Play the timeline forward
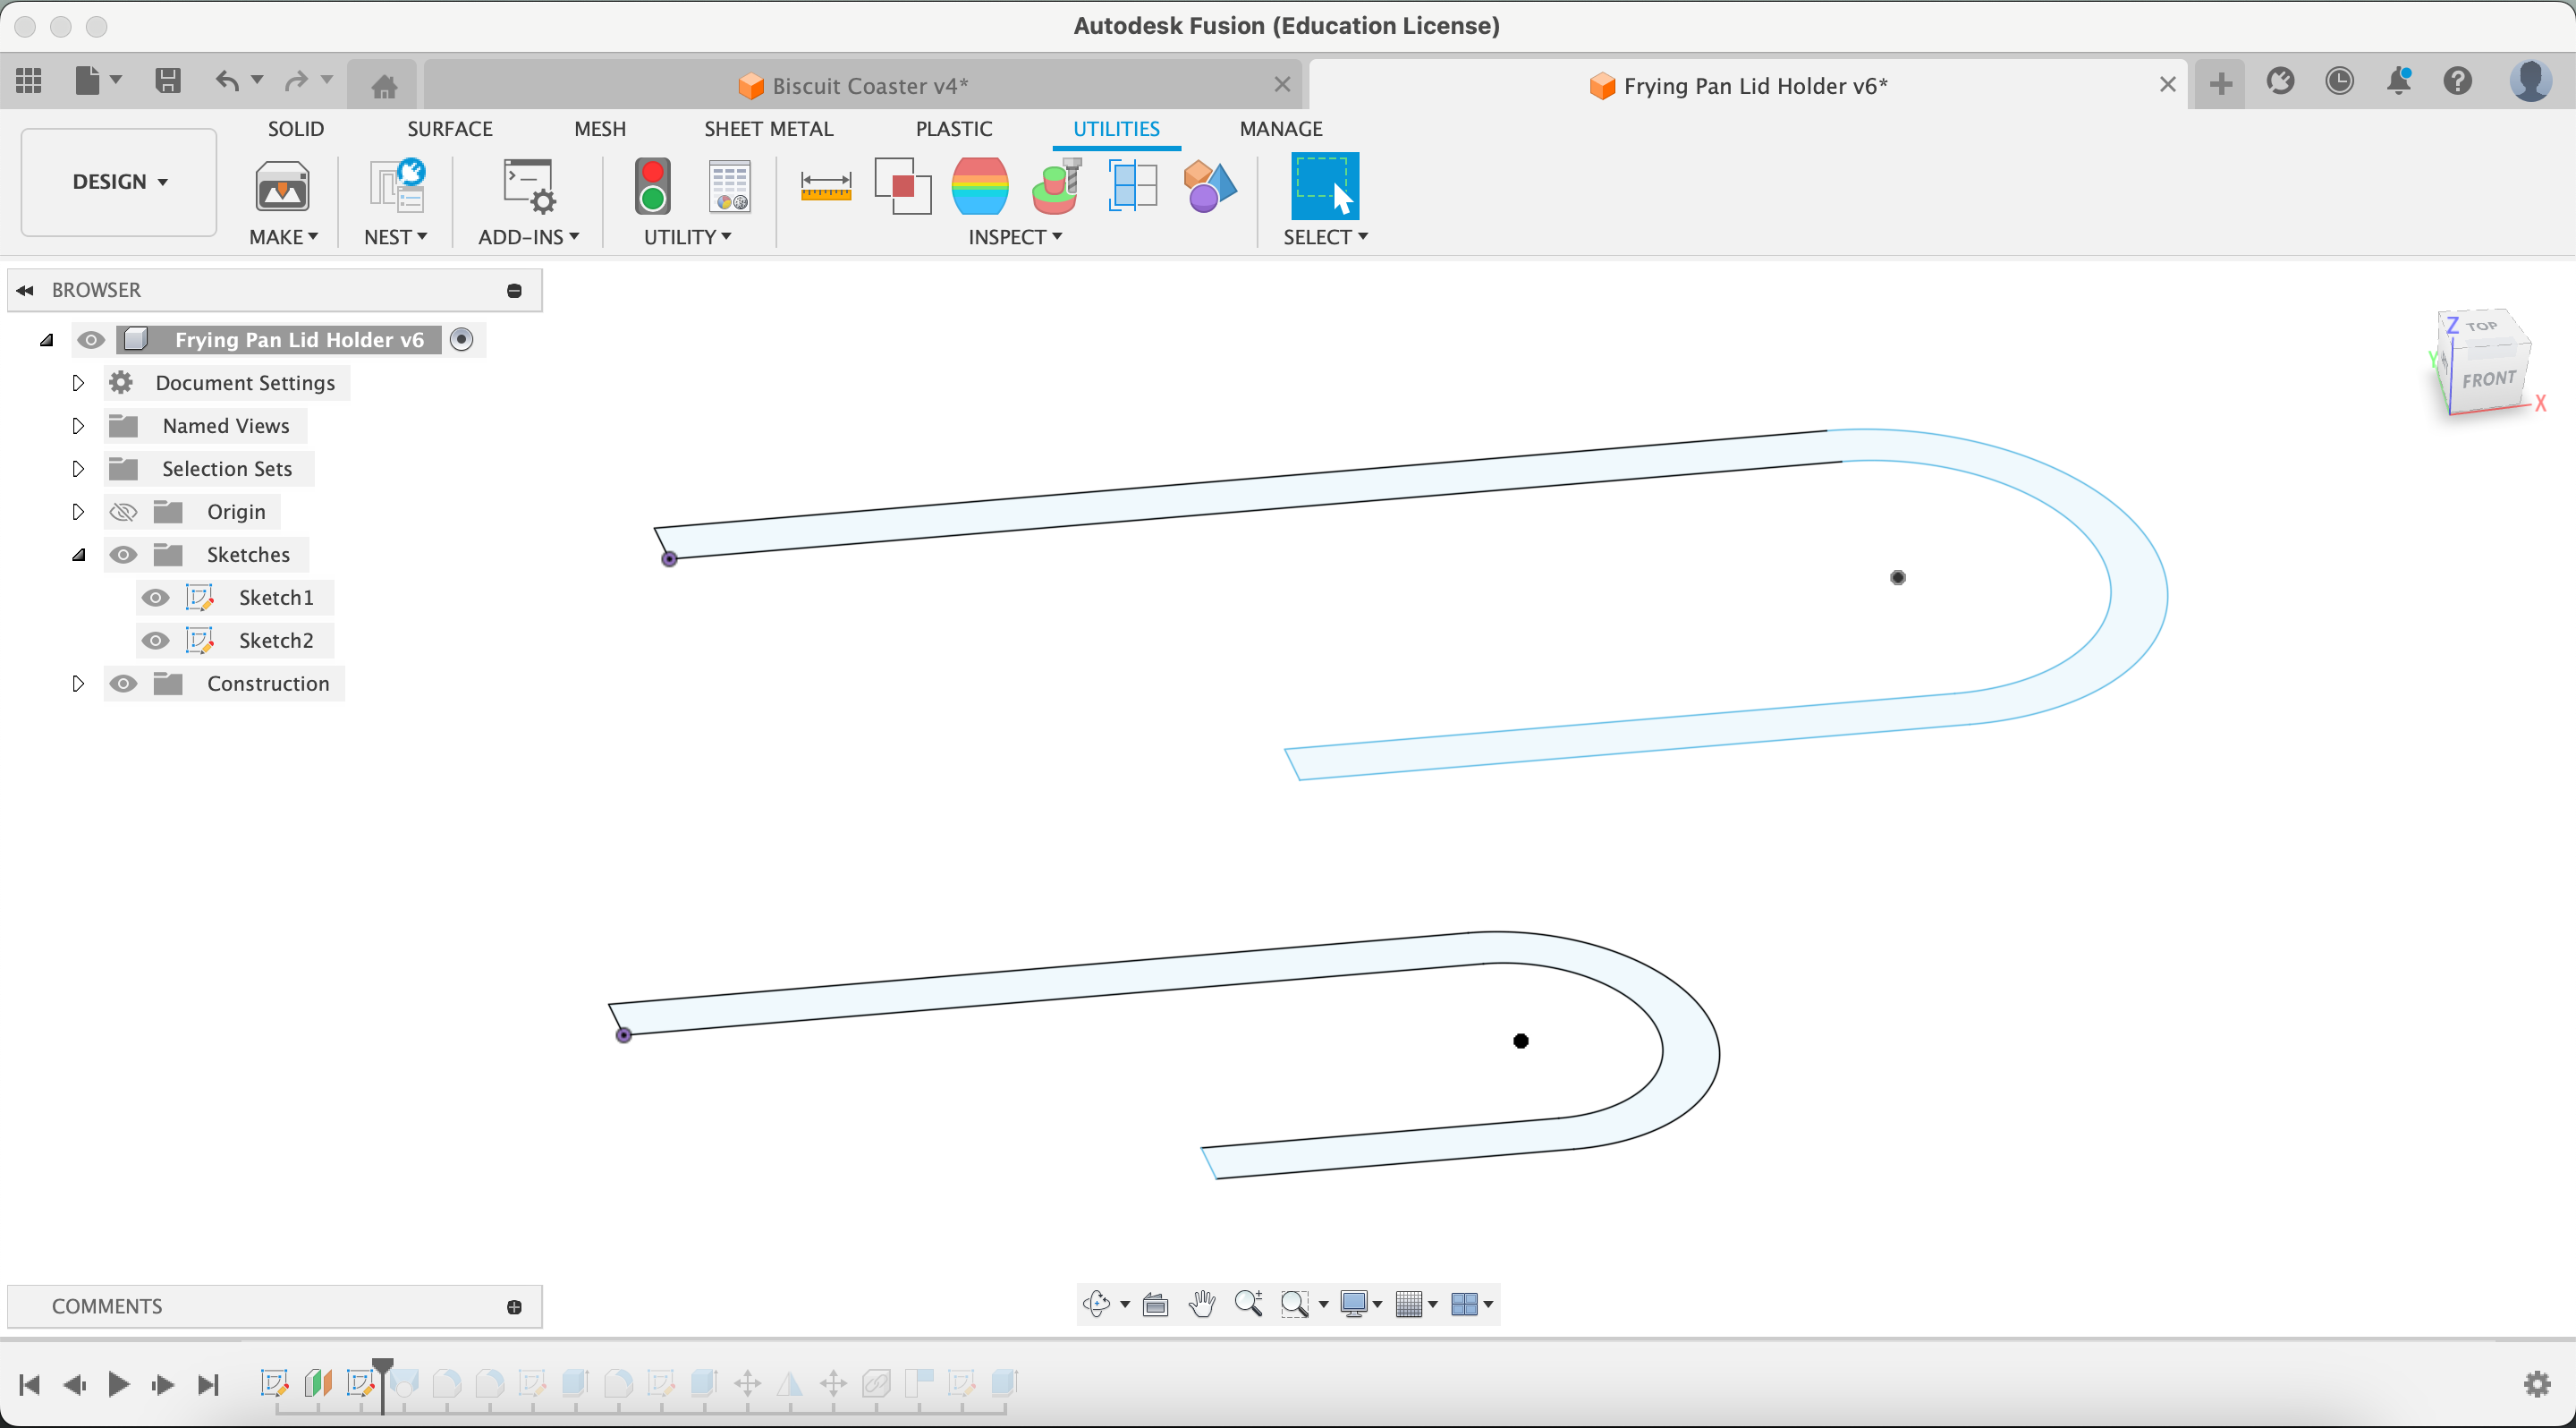 pos(118,1385)
